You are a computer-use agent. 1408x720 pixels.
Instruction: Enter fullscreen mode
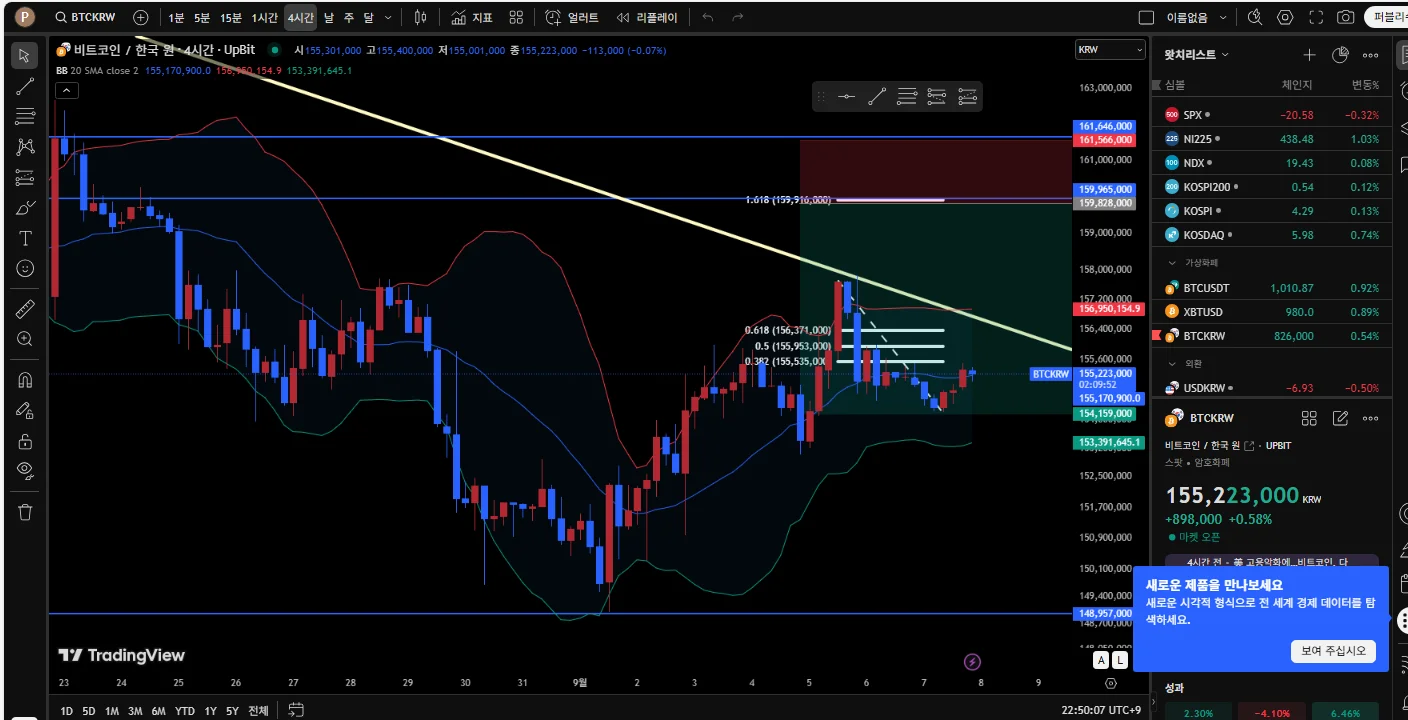(1316, 17)
